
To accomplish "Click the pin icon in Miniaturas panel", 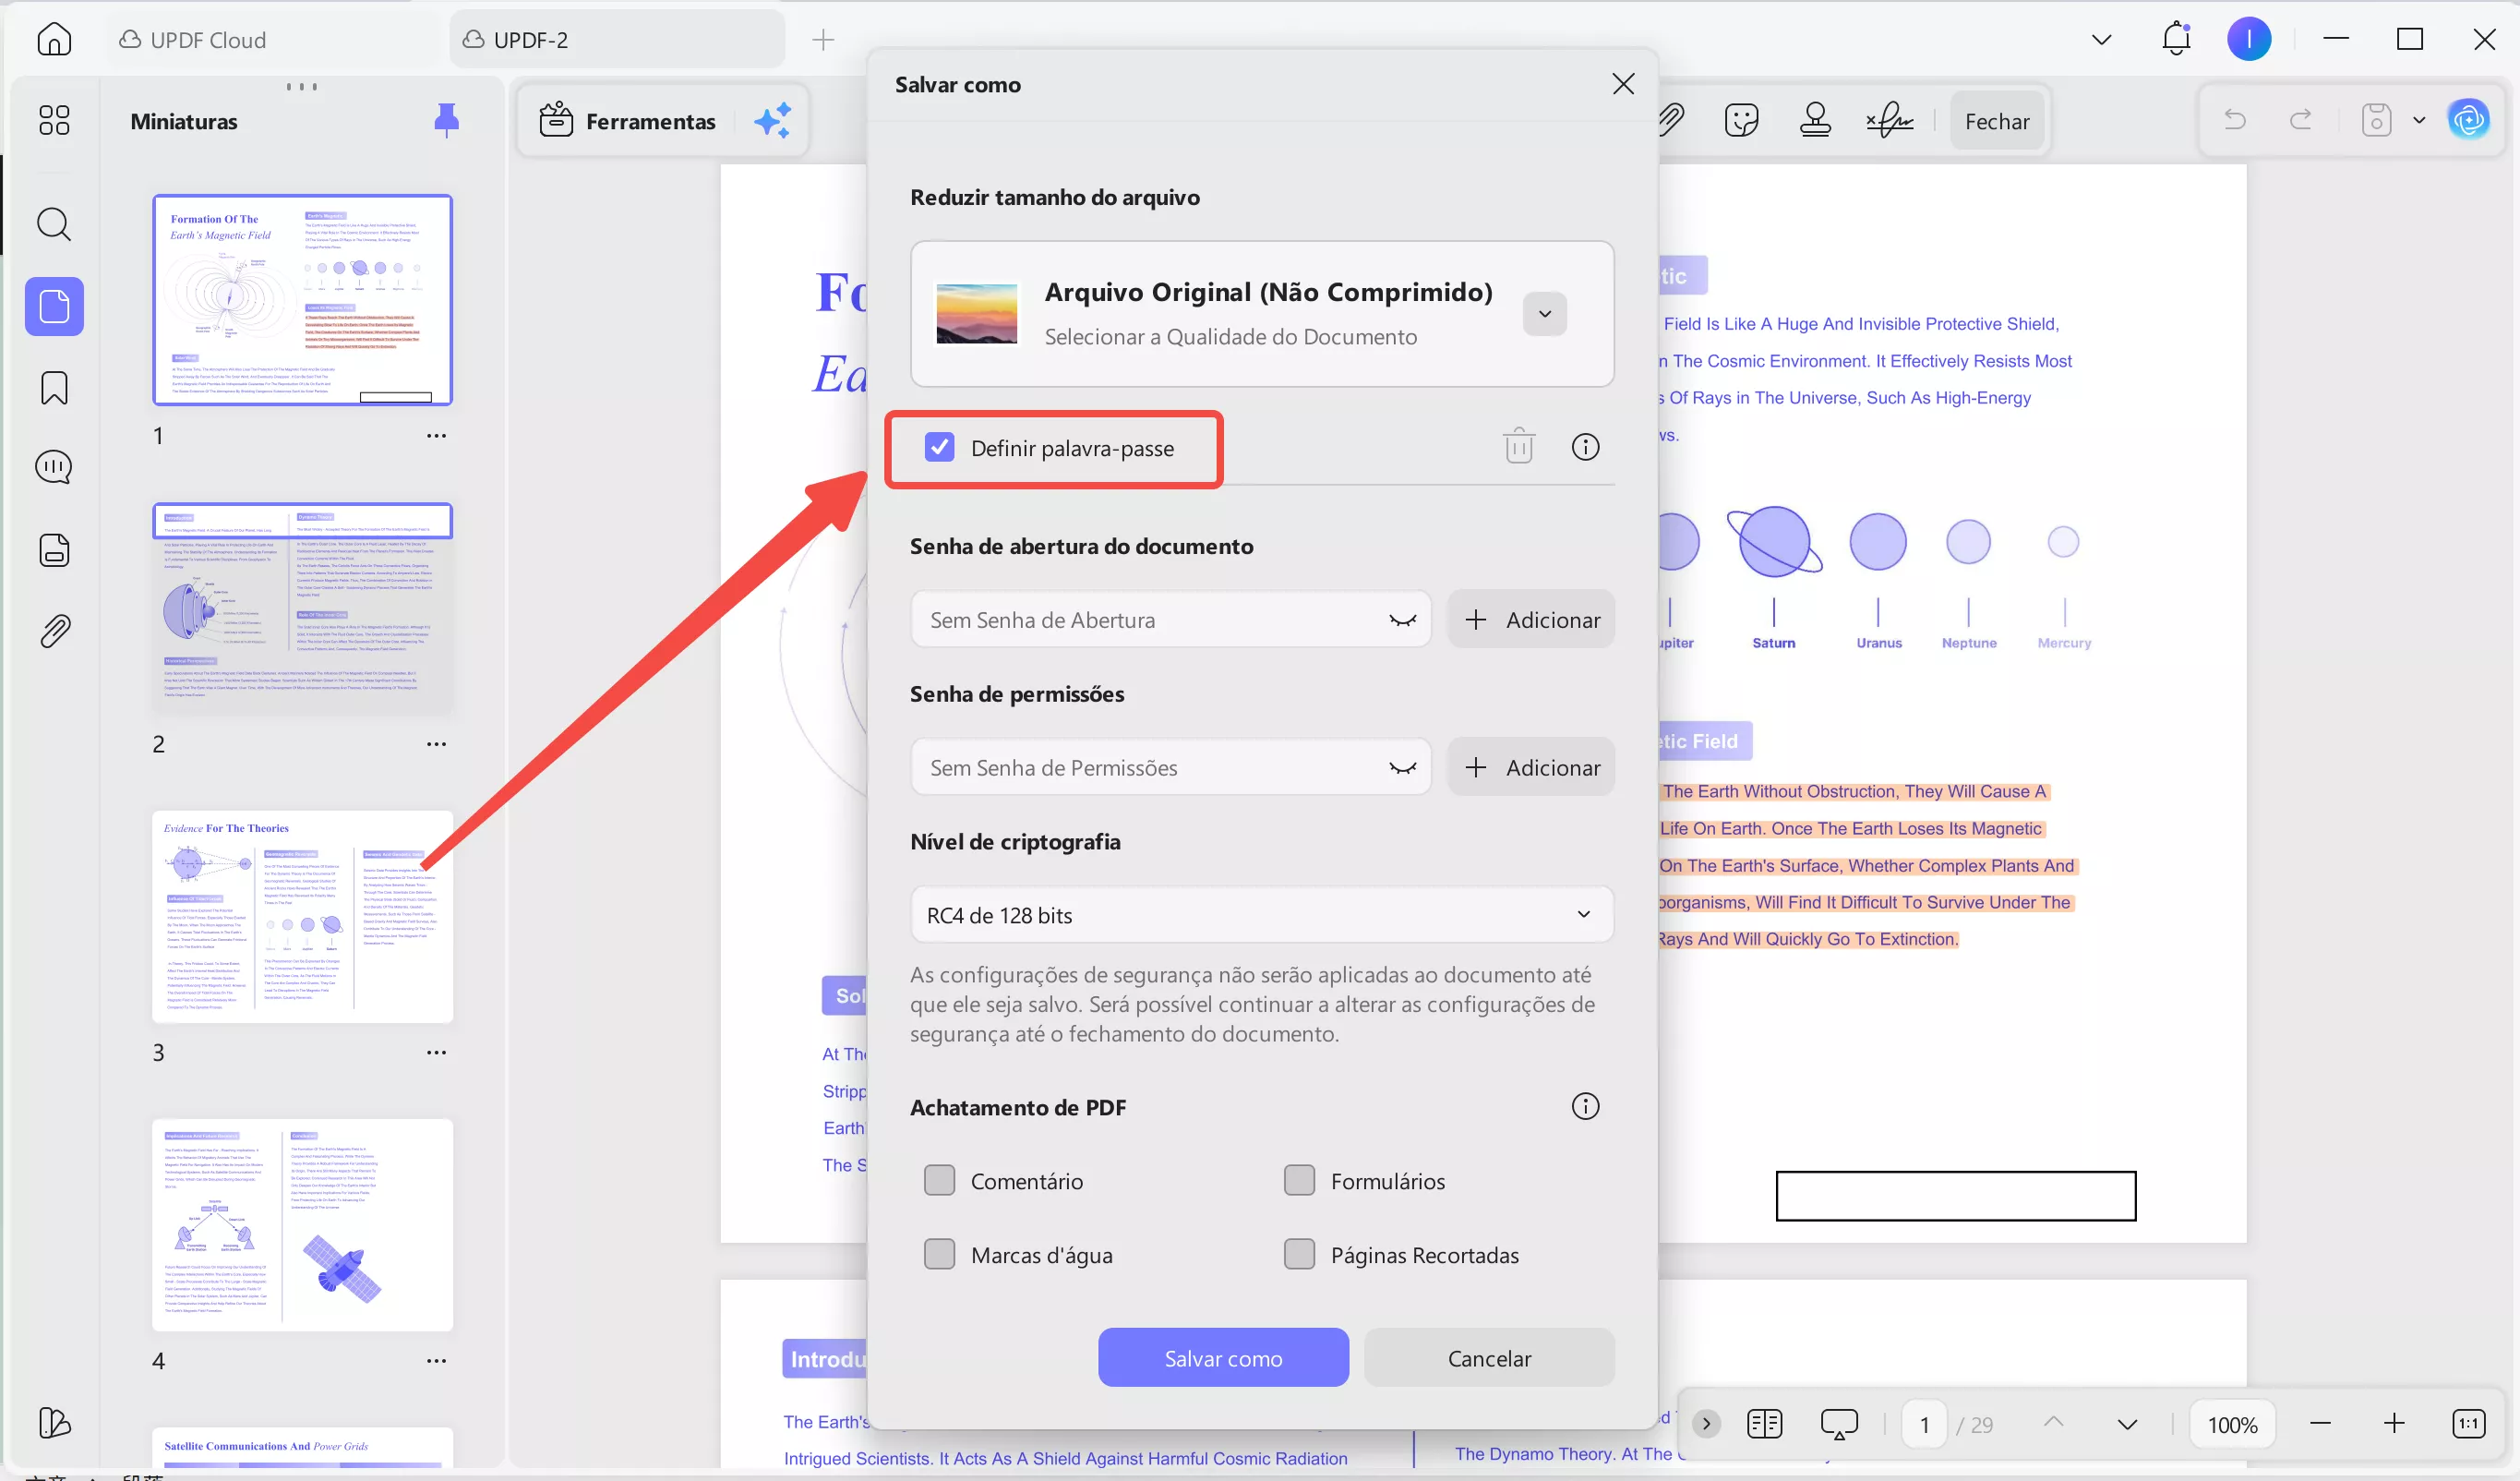I will pos(446,120).
